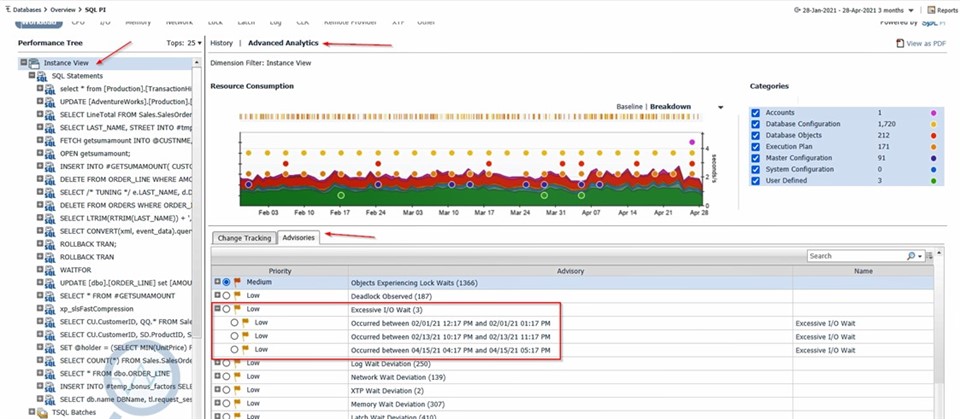
Task: Click the SQL Statements folder icon
Action: click(x=42, y=76)
